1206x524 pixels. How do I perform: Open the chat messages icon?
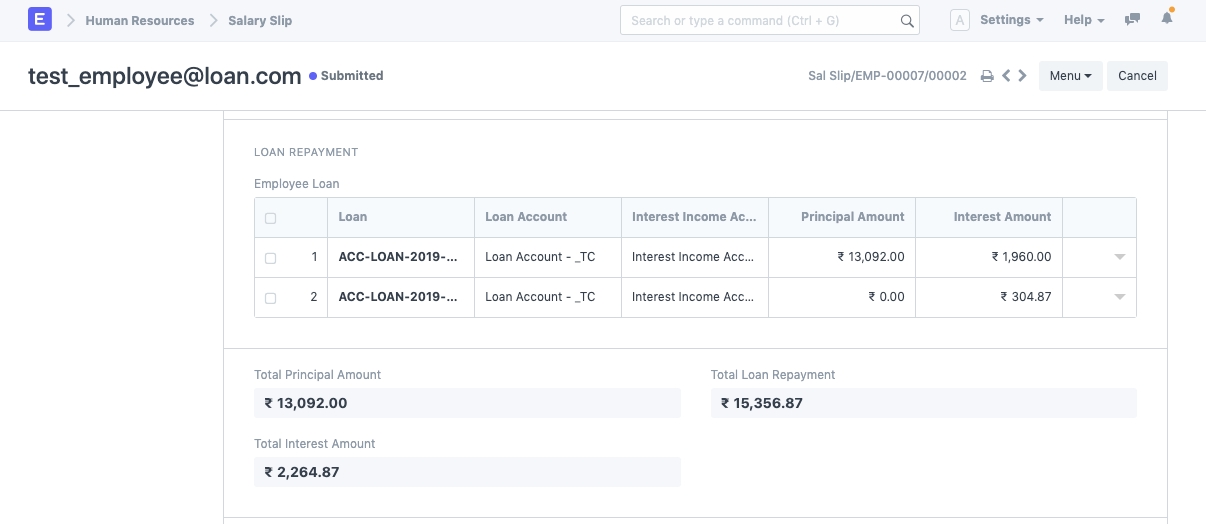click(1132, 20)
